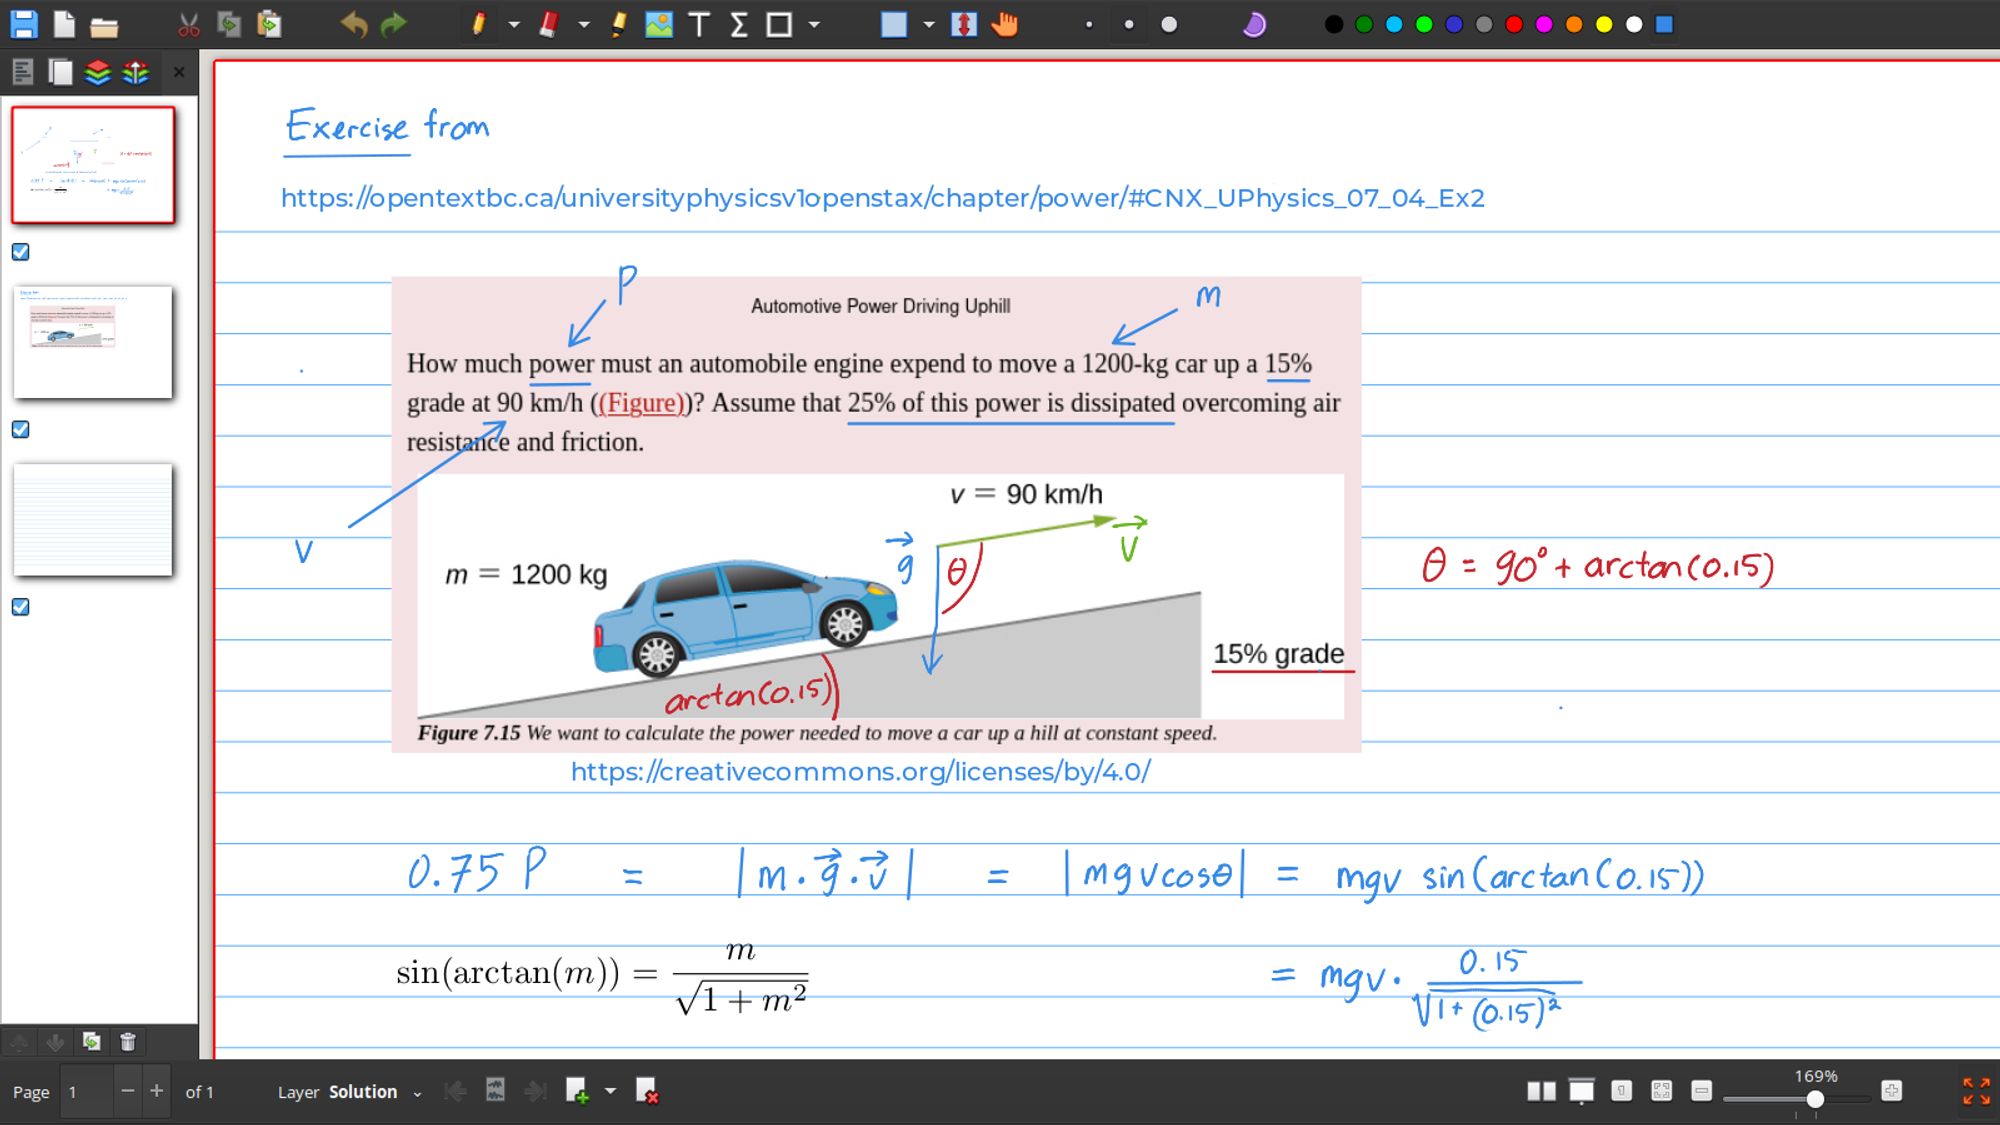Toggle visibility of page 3 layer
This screenshot has height=1125, width=2000.
click(21, 606)
